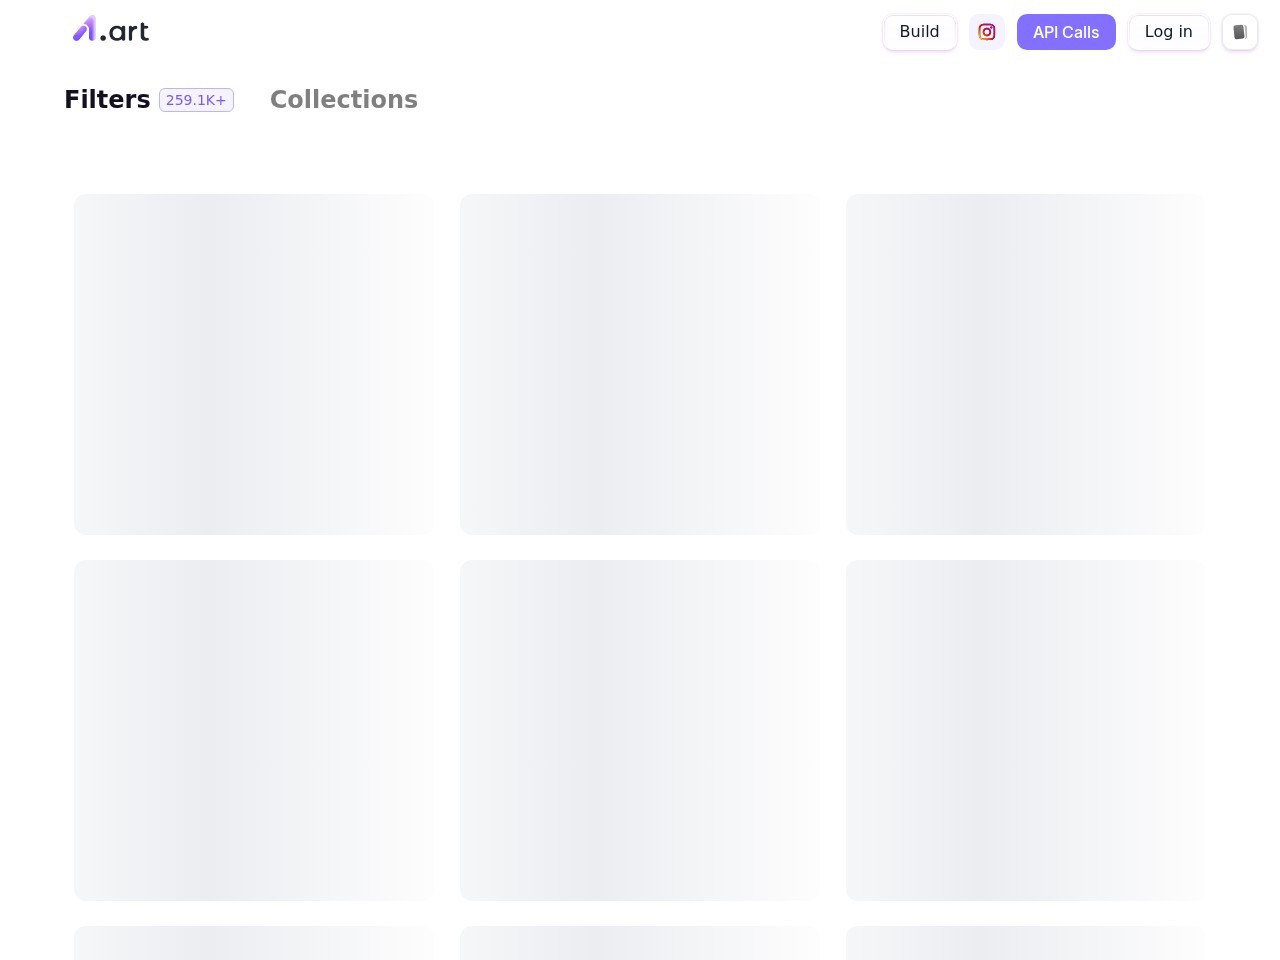The height and width of the screenshot is (960, 1280).
Task: Open the Instagram icon link
Action: click(986, 32)
